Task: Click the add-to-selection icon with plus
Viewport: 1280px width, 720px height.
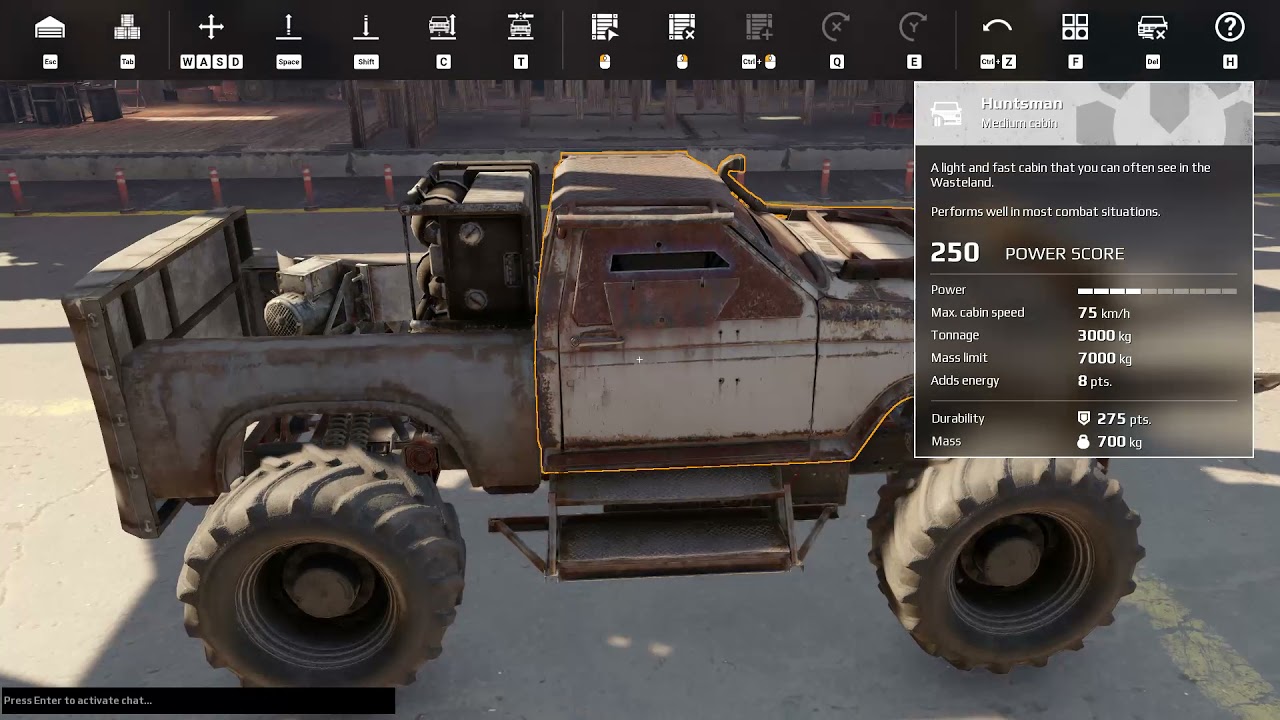Action: coord(759,27)
